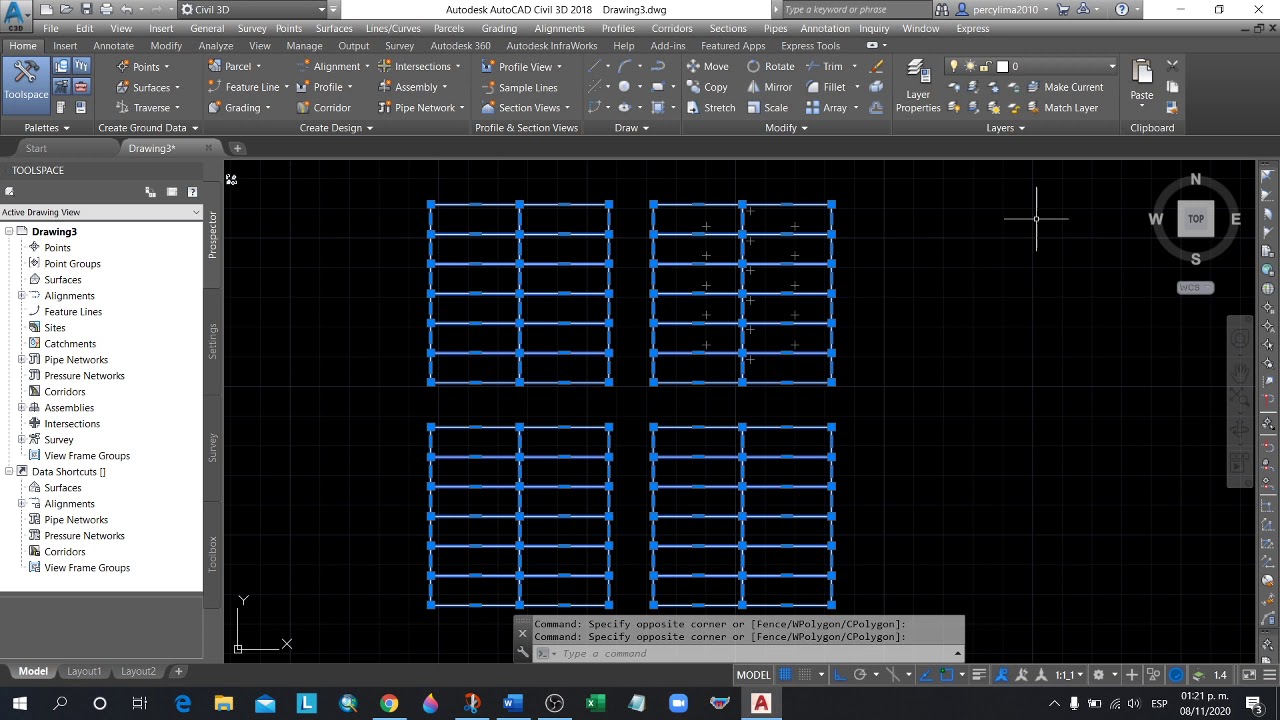Open the Array tool

(x=826, y=108)
